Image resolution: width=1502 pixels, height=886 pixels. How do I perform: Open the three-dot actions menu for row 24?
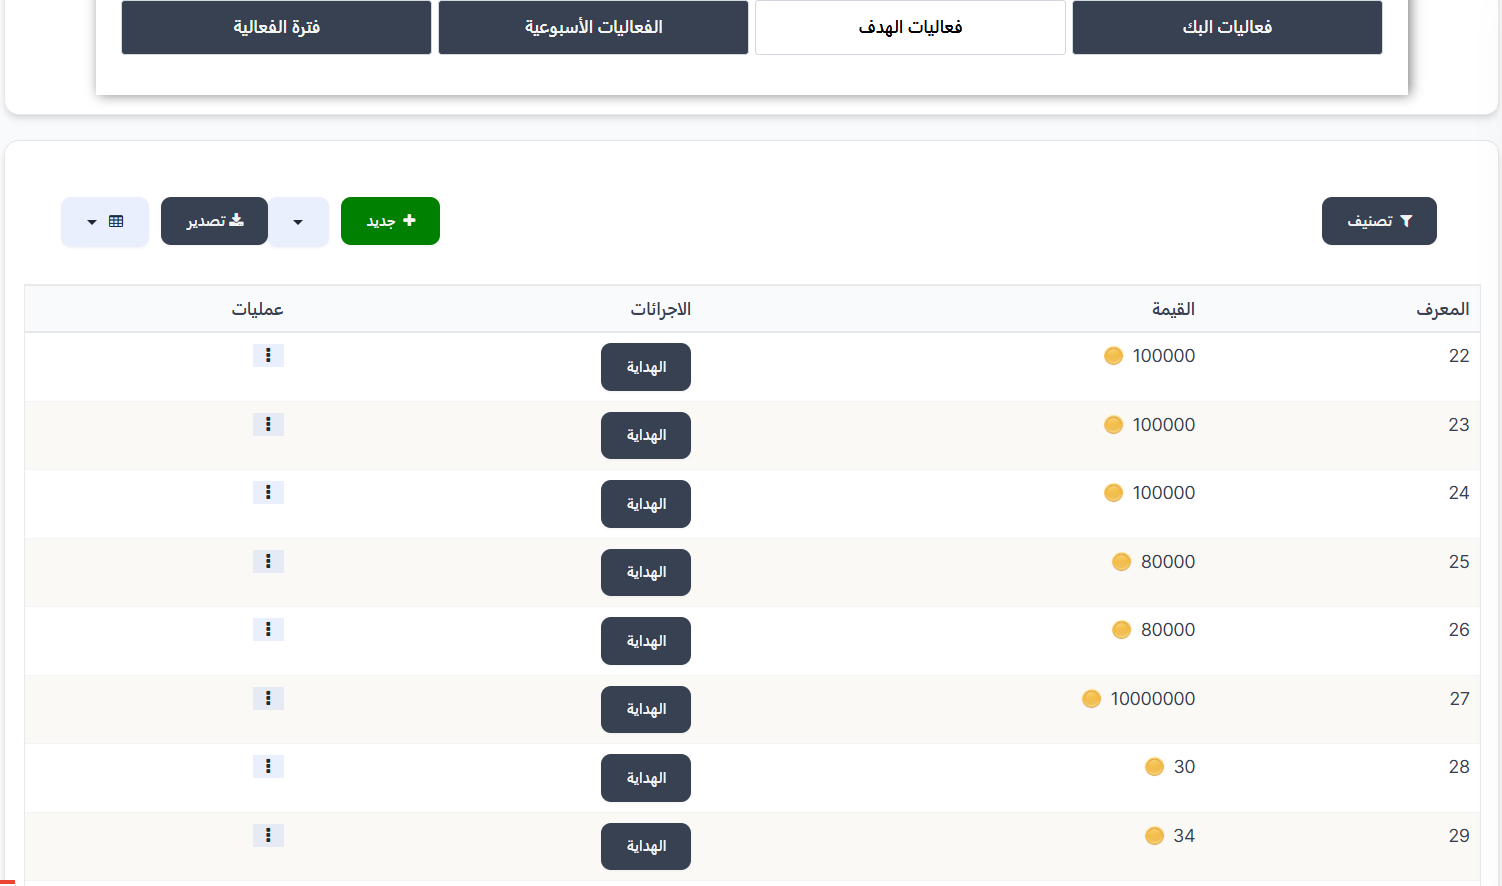[x=268, y=493]
